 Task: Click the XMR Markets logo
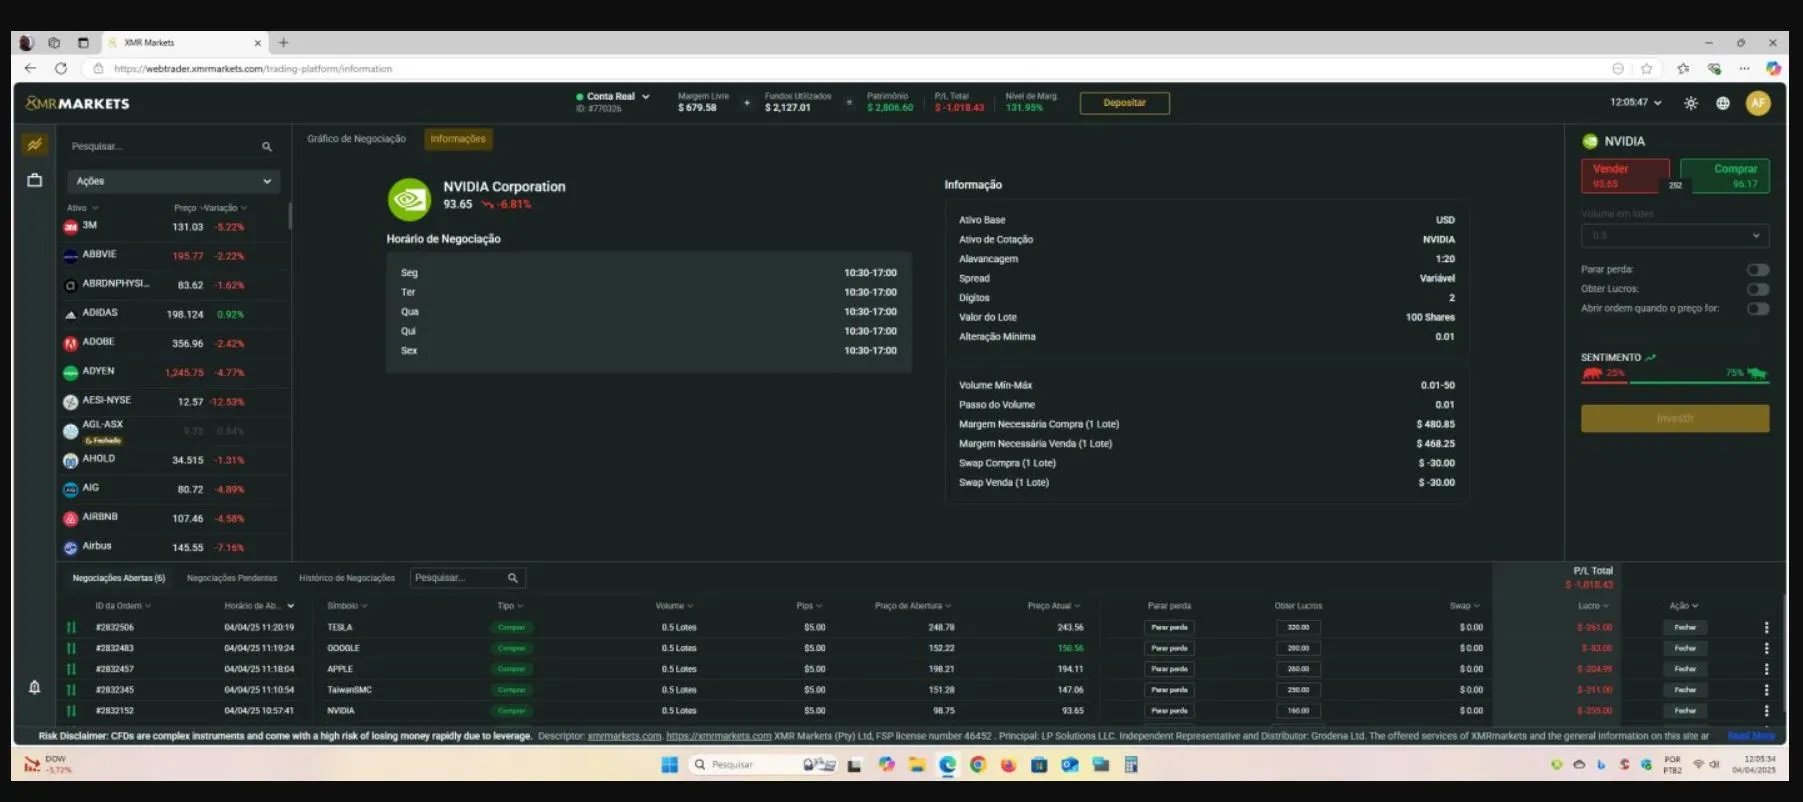77,103
